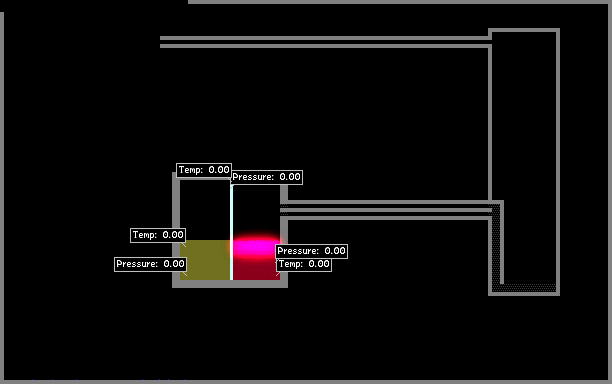Screen dimensions: 612x384
Task: Click the dotted floor of the right chamber
Action: [524, 288]
